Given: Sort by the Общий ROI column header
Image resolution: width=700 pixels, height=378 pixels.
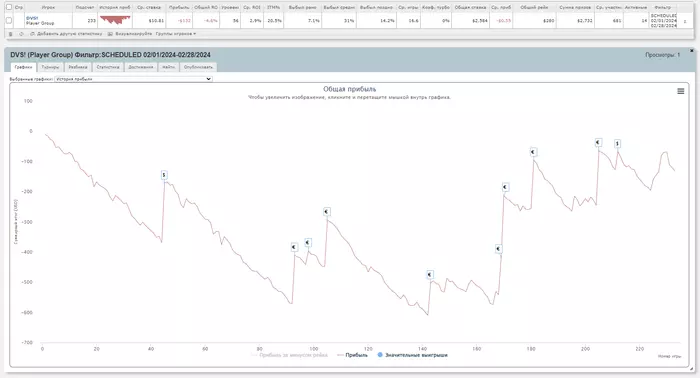Looking at the screenshot, I should coord(206,8).
